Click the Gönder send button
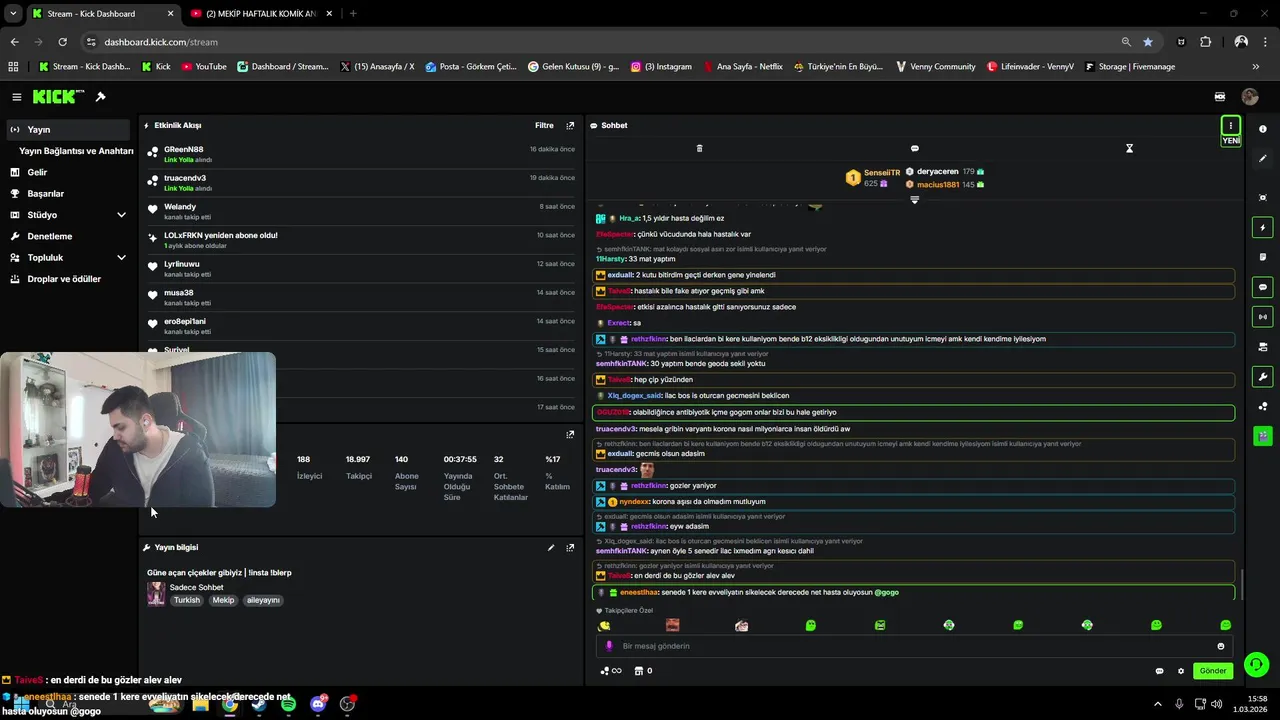The image size is (1280, 720). pyautogui.click(x=1213, y=671)
